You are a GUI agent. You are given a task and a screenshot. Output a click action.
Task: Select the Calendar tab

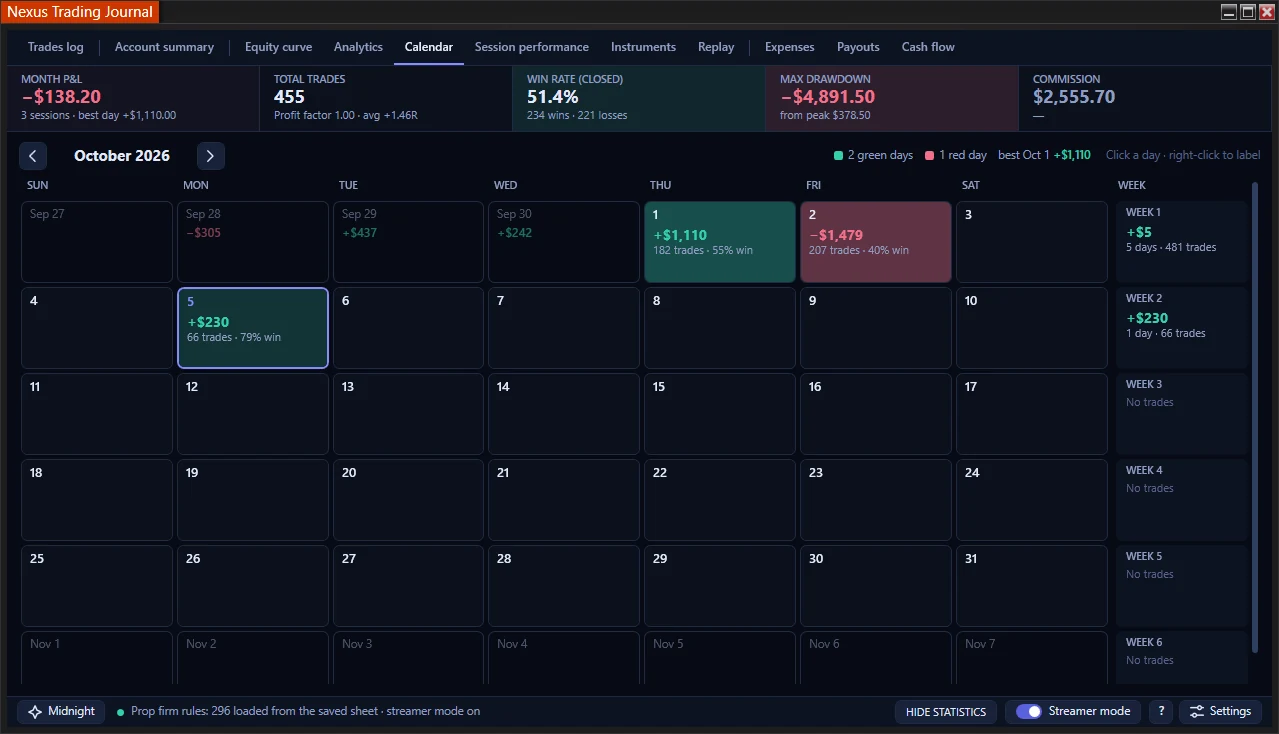(x=429, y=47)
